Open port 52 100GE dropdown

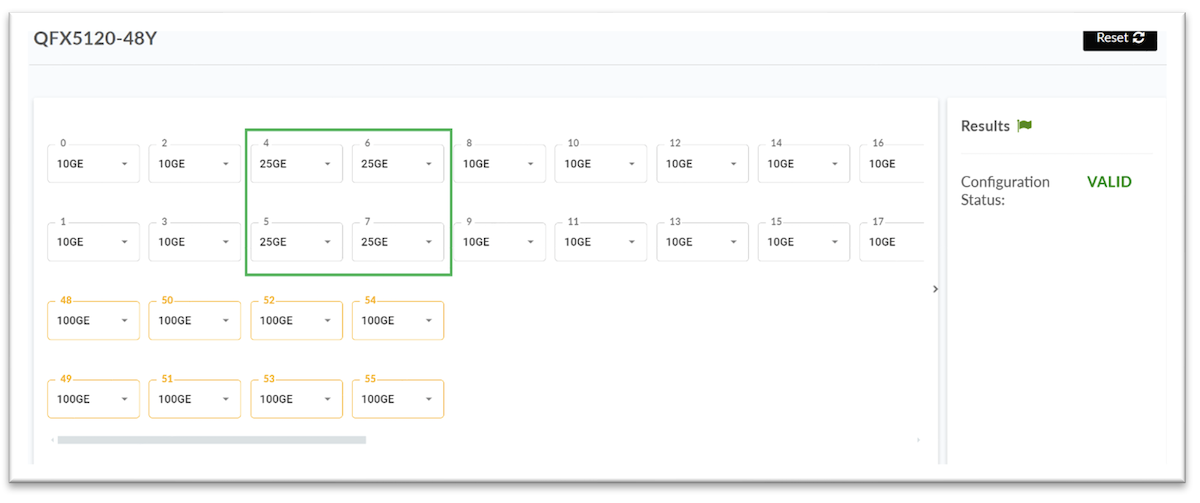[x=296, y=320]
